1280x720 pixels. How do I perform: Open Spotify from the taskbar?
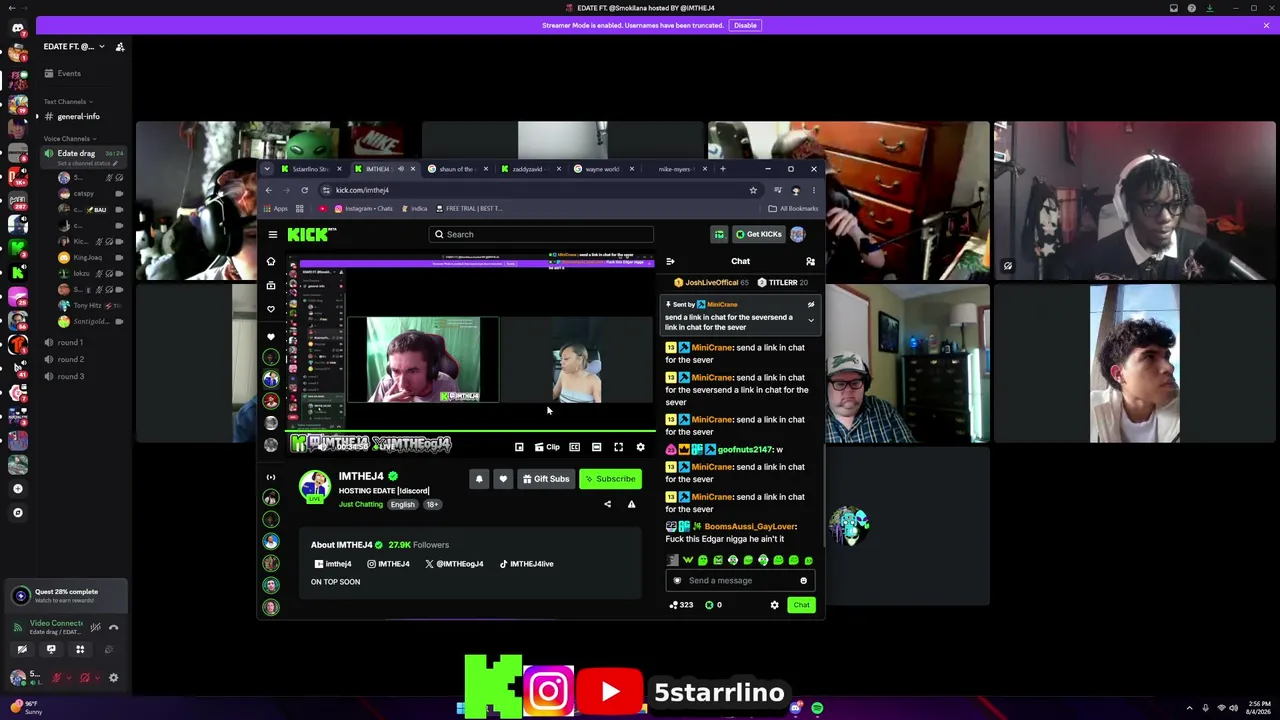pyautogui.click(x=817, y=708)
